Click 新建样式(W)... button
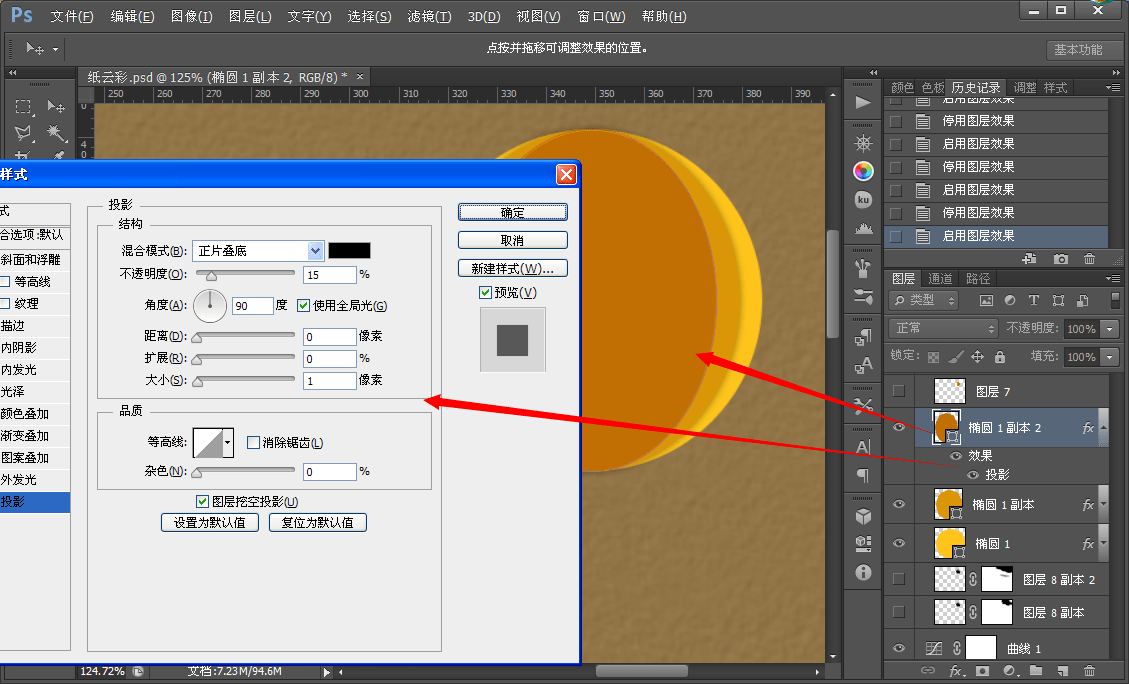The image size is (1129, 684). tap(513, 269)
